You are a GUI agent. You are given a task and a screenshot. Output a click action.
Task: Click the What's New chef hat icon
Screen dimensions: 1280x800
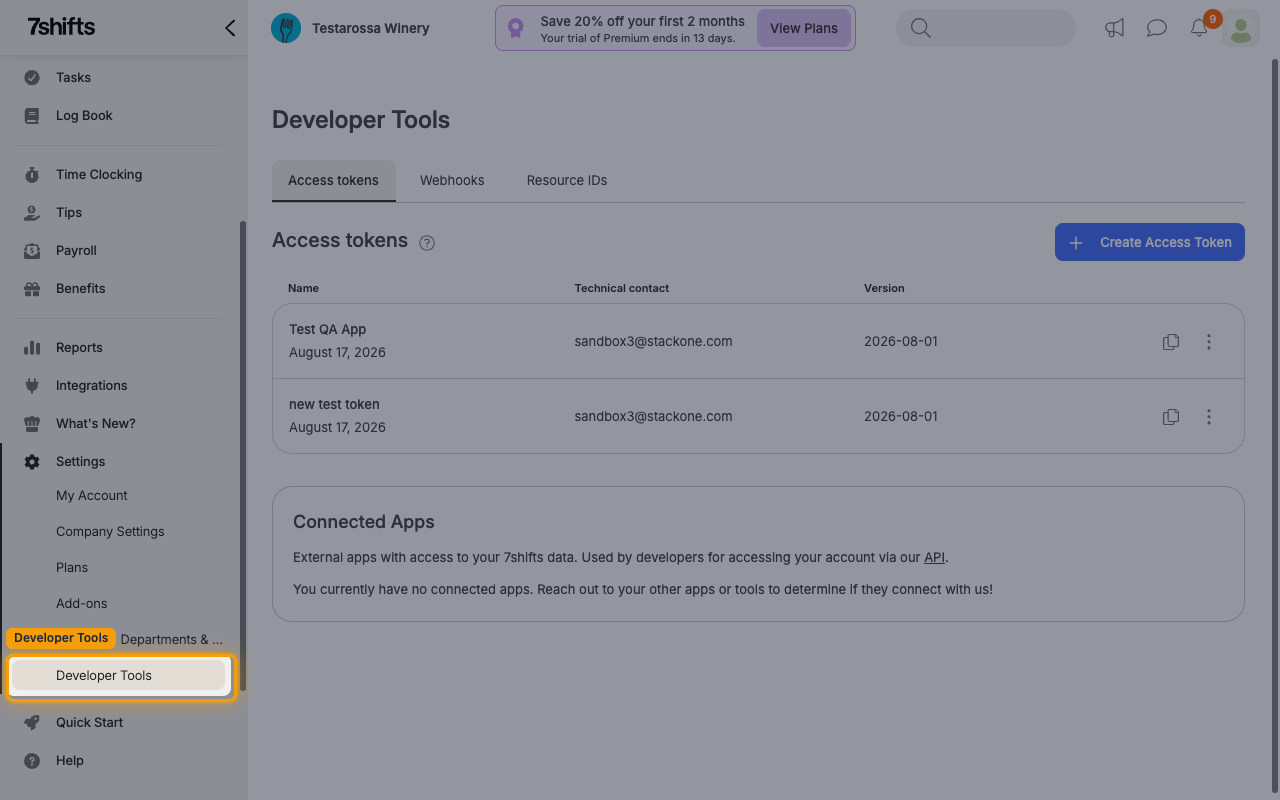pyautogui.click(x=32, y=423)
